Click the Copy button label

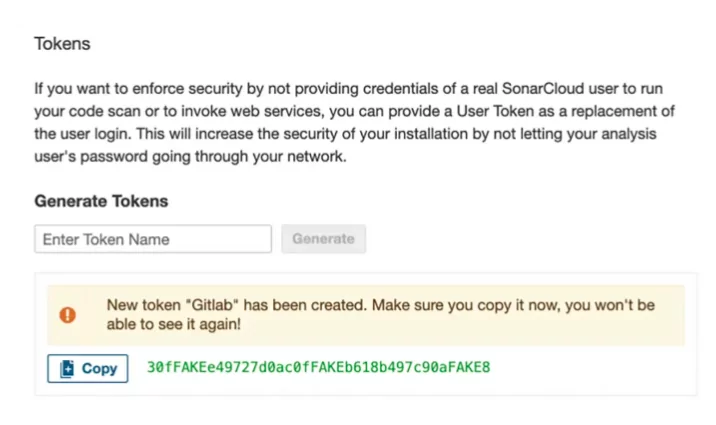click(99, 368)
